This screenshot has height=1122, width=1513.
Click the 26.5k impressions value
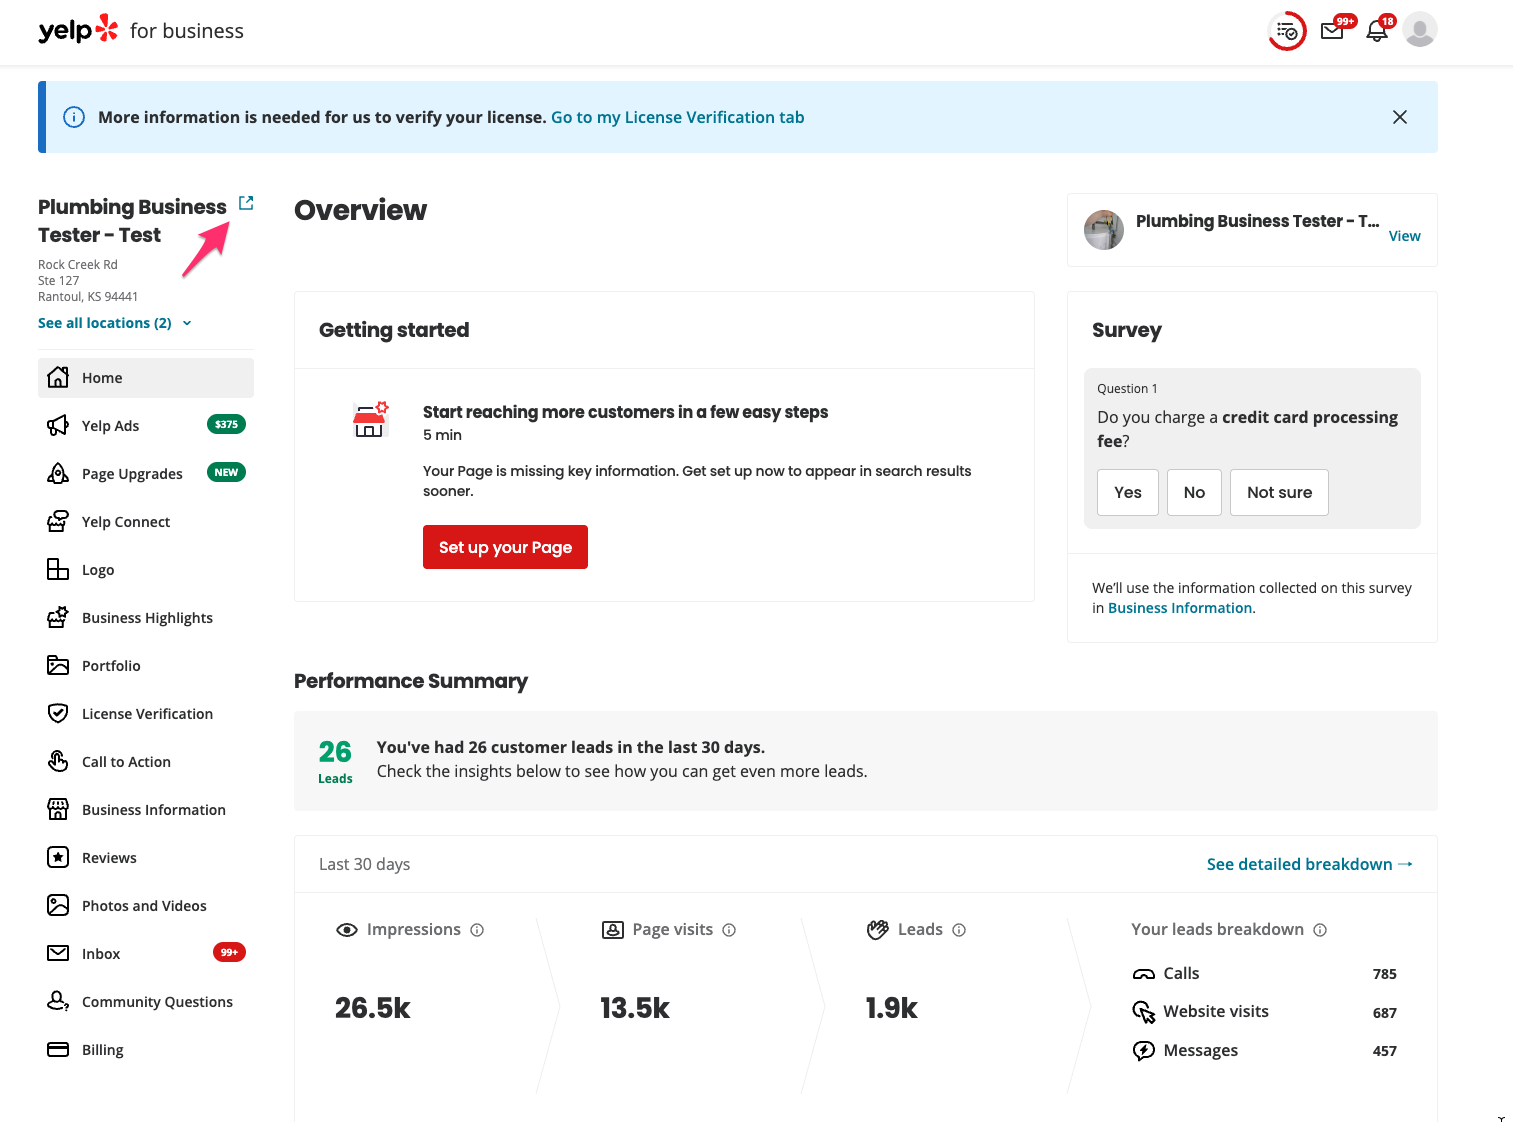pyautogui.click(x=373, y=1008)
